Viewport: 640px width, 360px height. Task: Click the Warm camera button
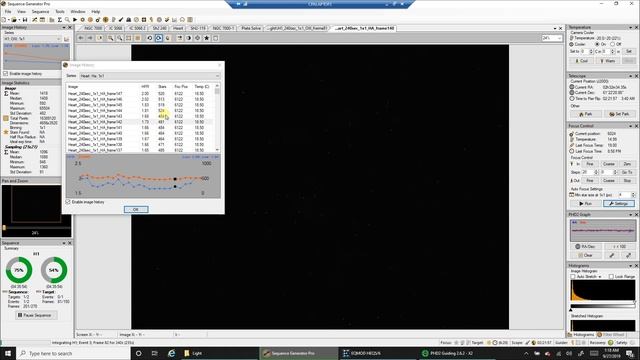click(607, 61)
